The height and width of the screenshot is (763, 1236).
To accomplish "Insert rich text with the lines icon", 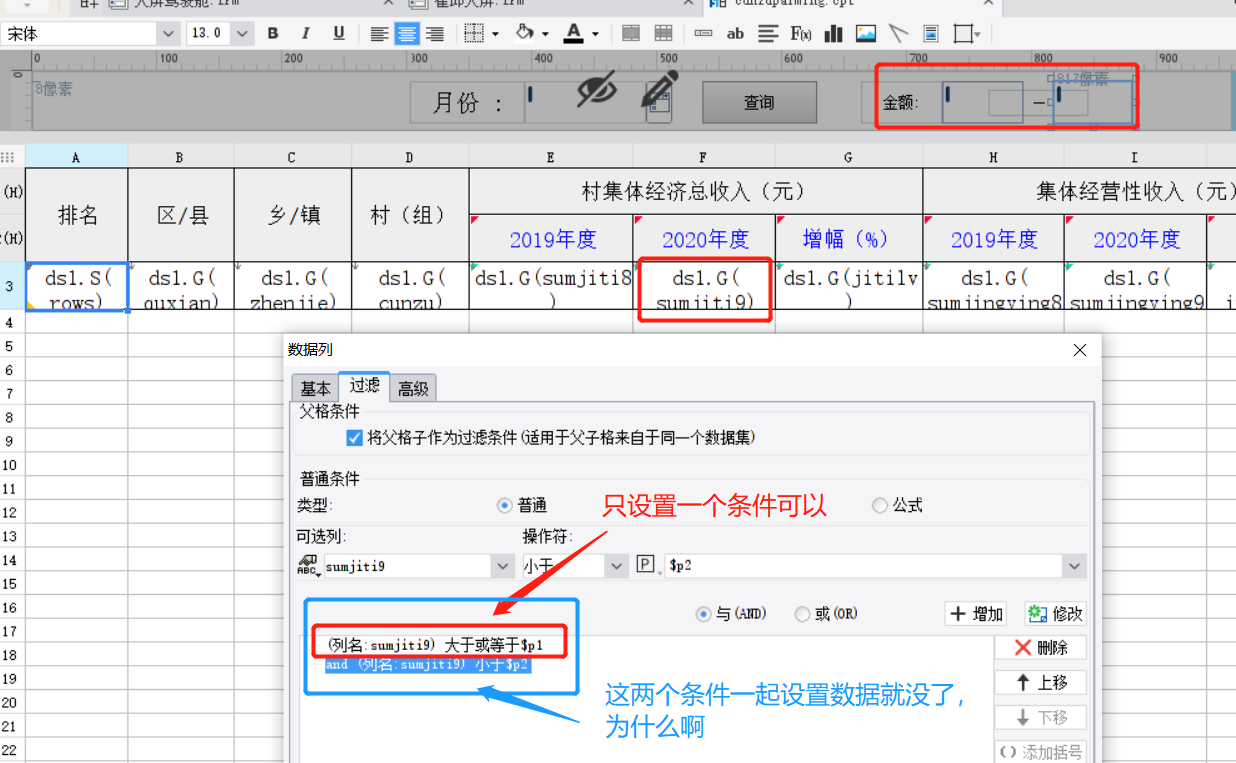I will coord(767,33).
